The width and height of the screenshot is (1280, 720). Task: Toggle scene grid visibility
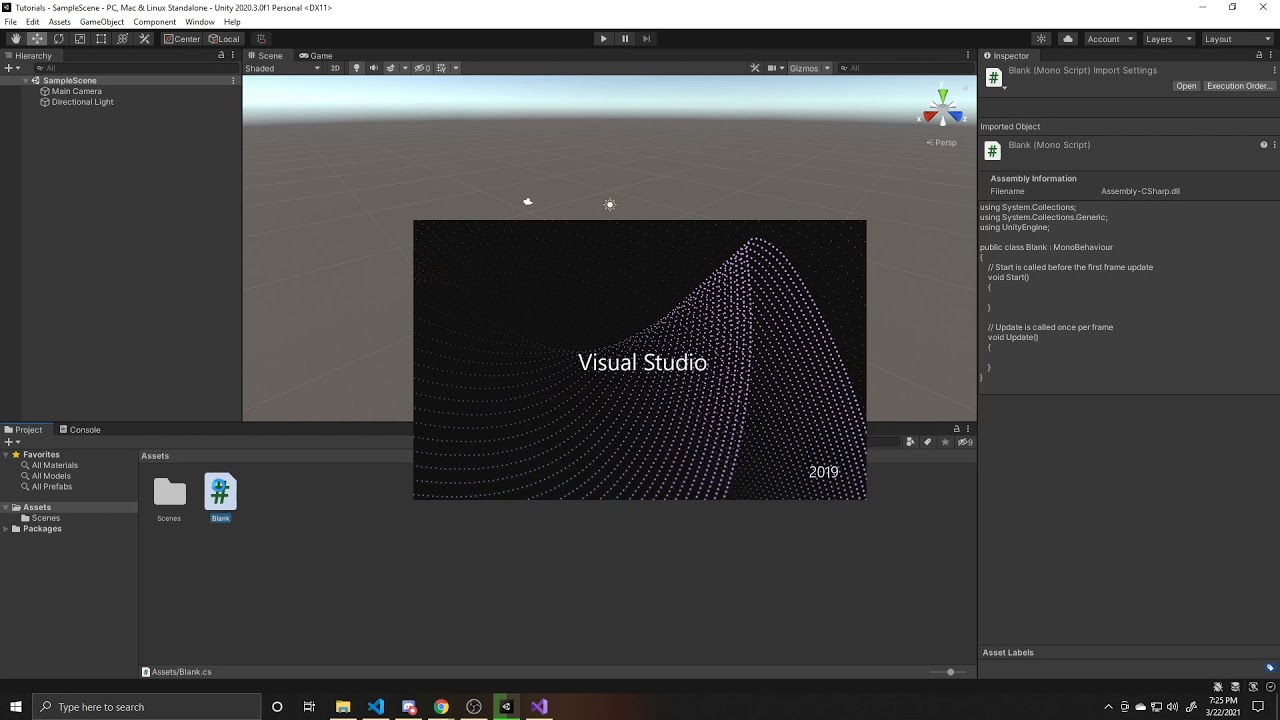click(441, 68)
